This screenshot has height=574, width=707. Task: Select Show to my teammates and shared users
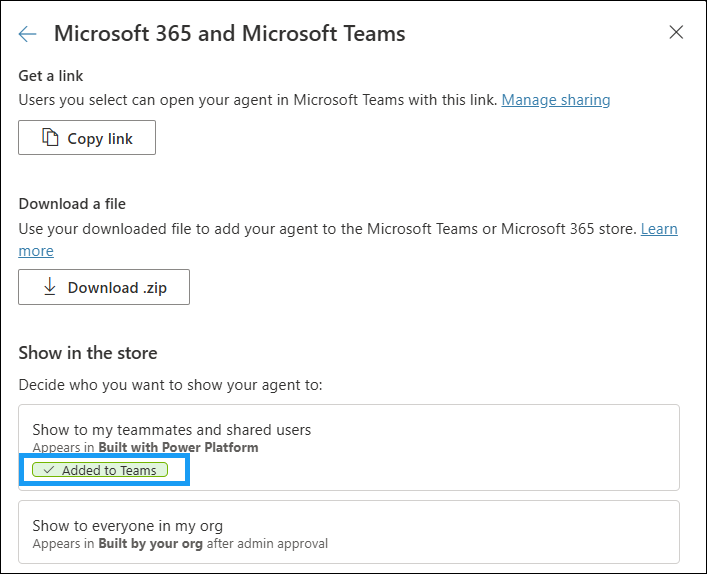(349, 447)
